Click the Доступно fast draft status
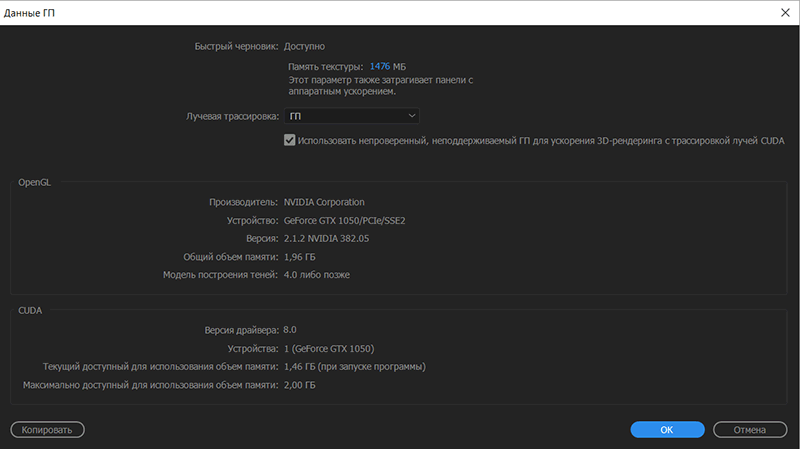 304,46
